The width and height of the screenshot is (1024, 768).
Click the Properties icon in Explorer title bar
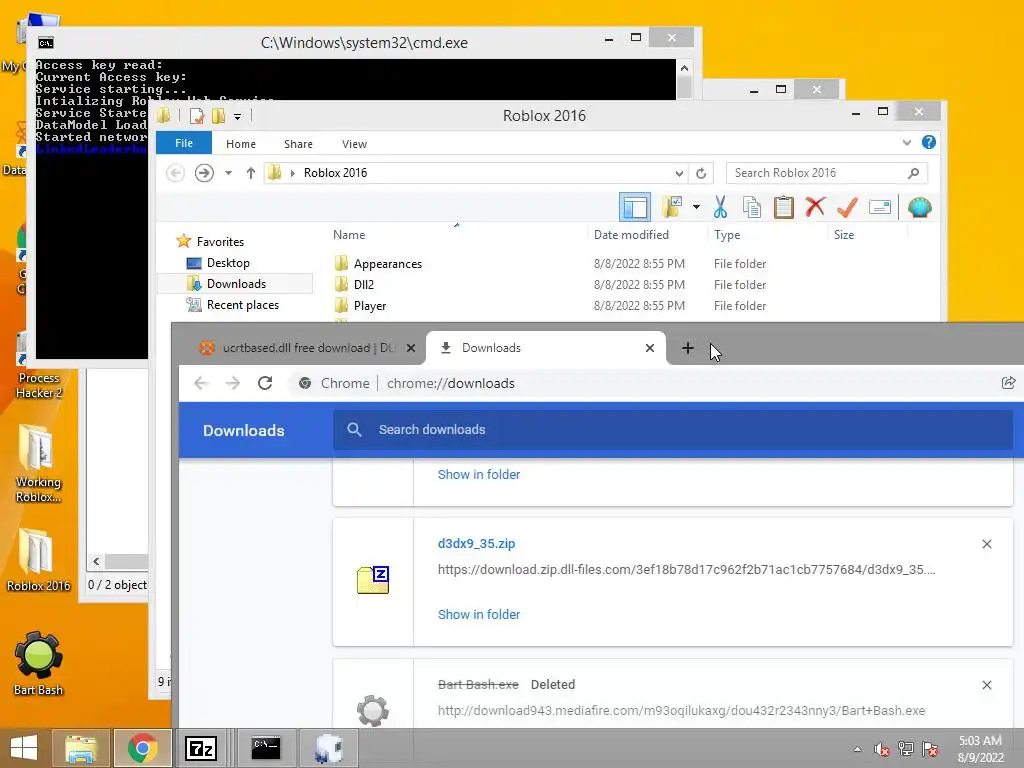[x=196, y=116]
